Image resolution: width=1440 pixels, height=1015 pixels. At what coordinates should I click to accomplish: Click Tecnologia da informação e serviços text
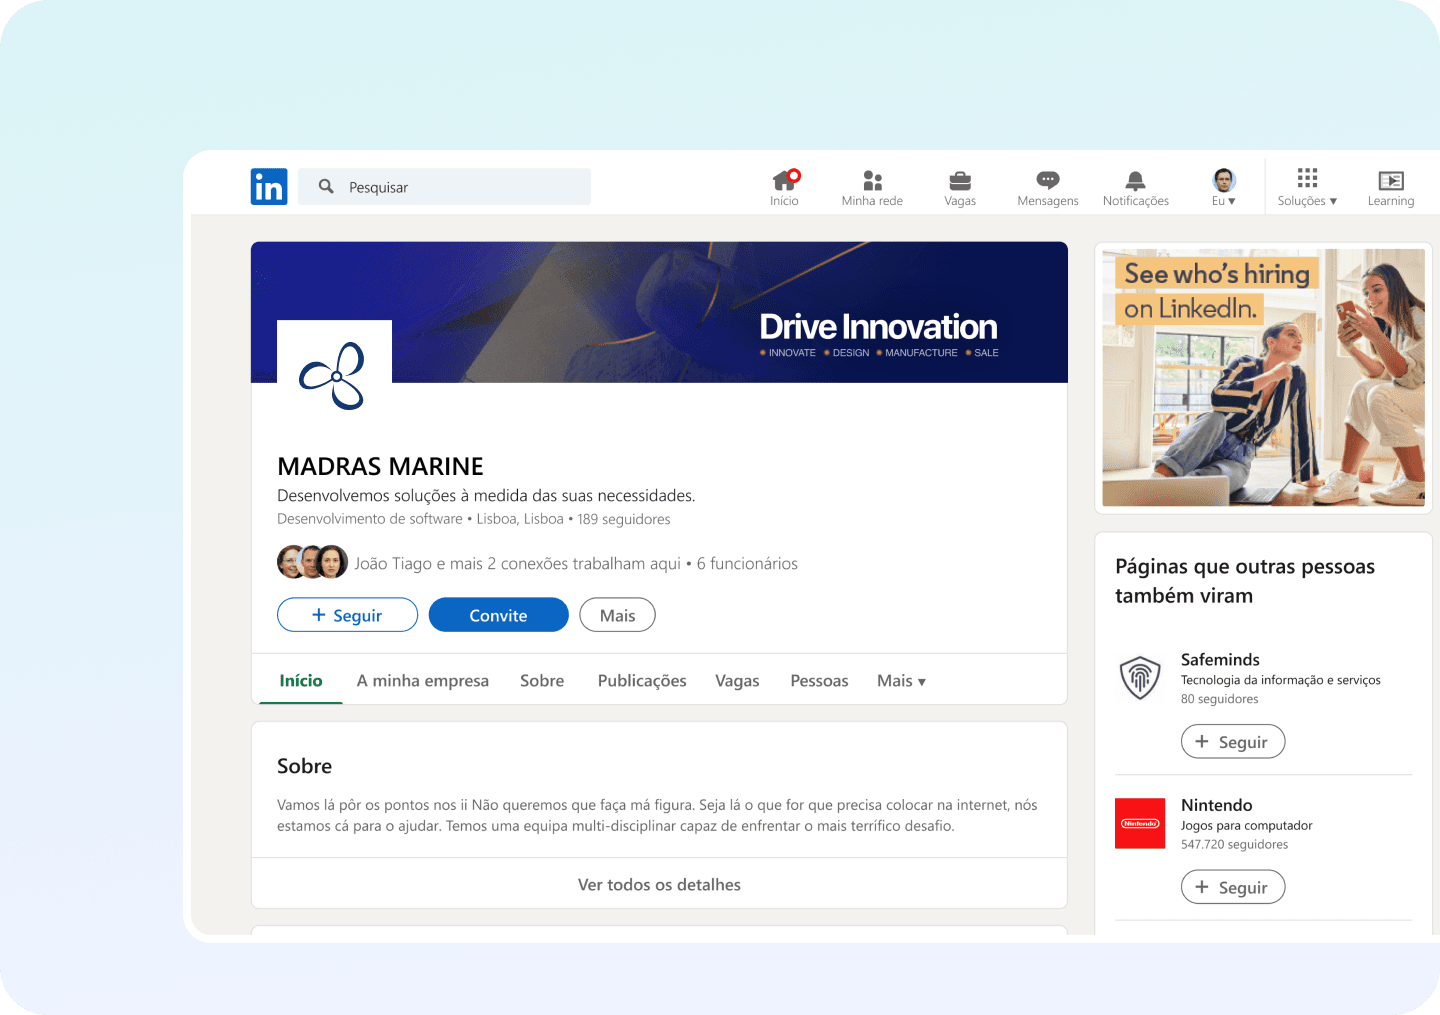(x=1280, y=680)
